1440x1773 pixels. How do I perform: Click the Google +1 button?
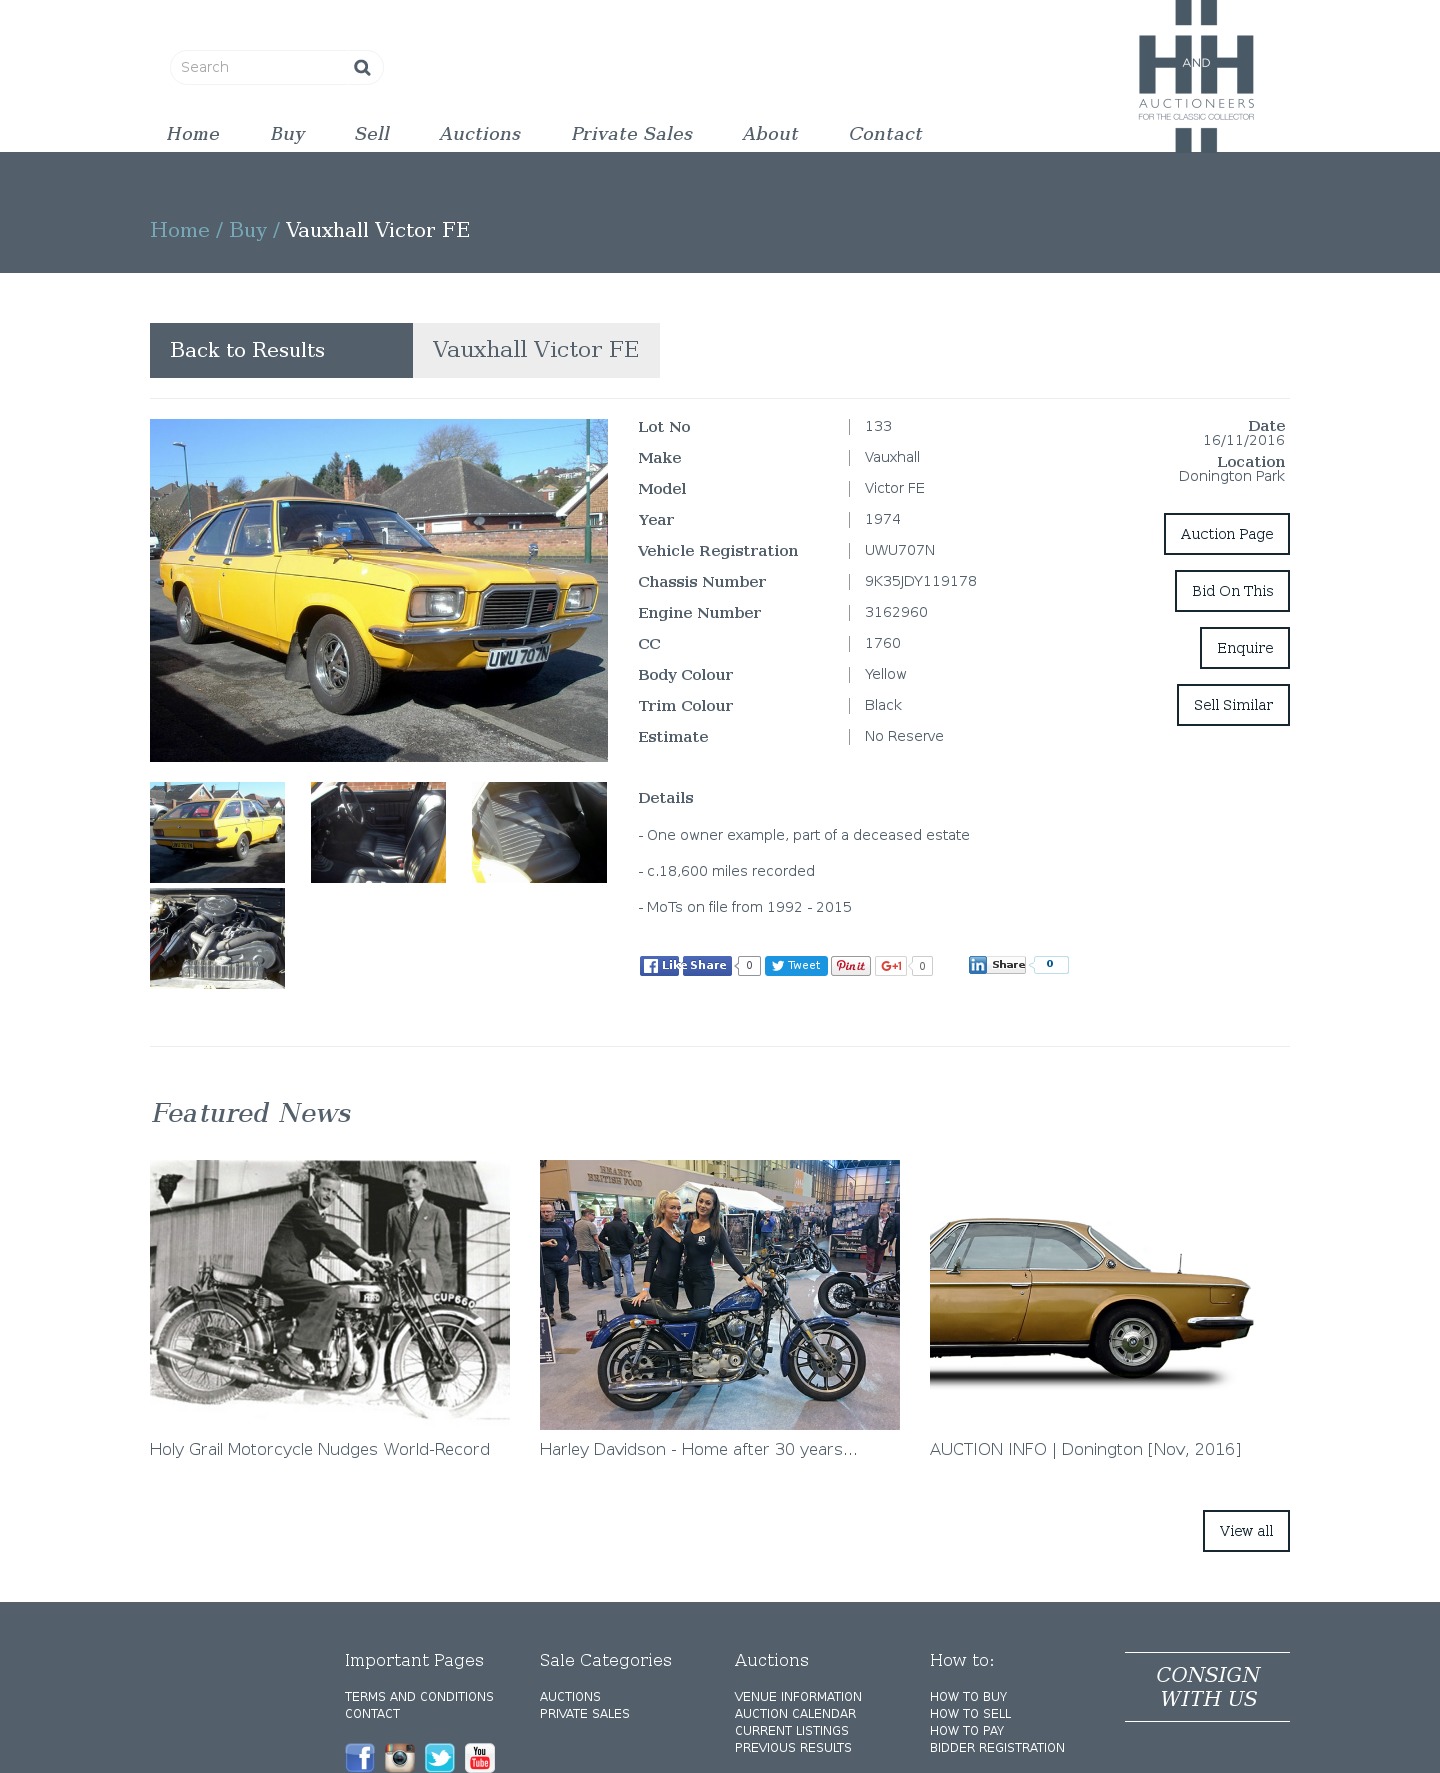(x=891, y=965)
